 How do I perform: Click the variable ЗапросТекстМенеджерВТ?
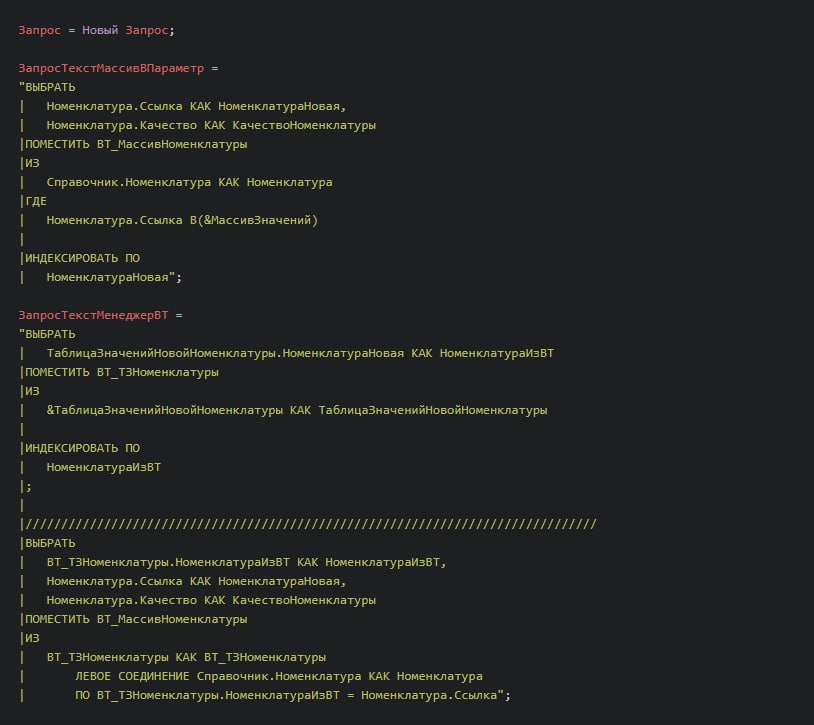93,315
